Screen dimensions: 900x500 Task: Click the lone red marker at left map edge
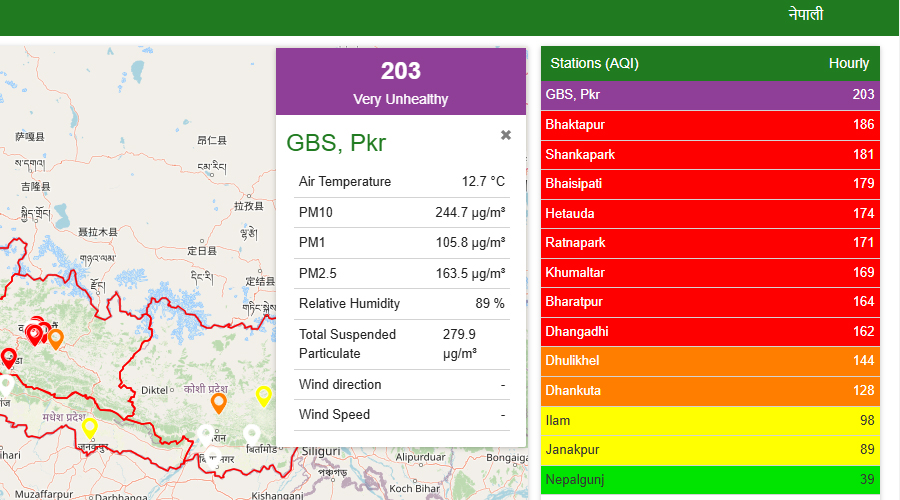point(9,357)
